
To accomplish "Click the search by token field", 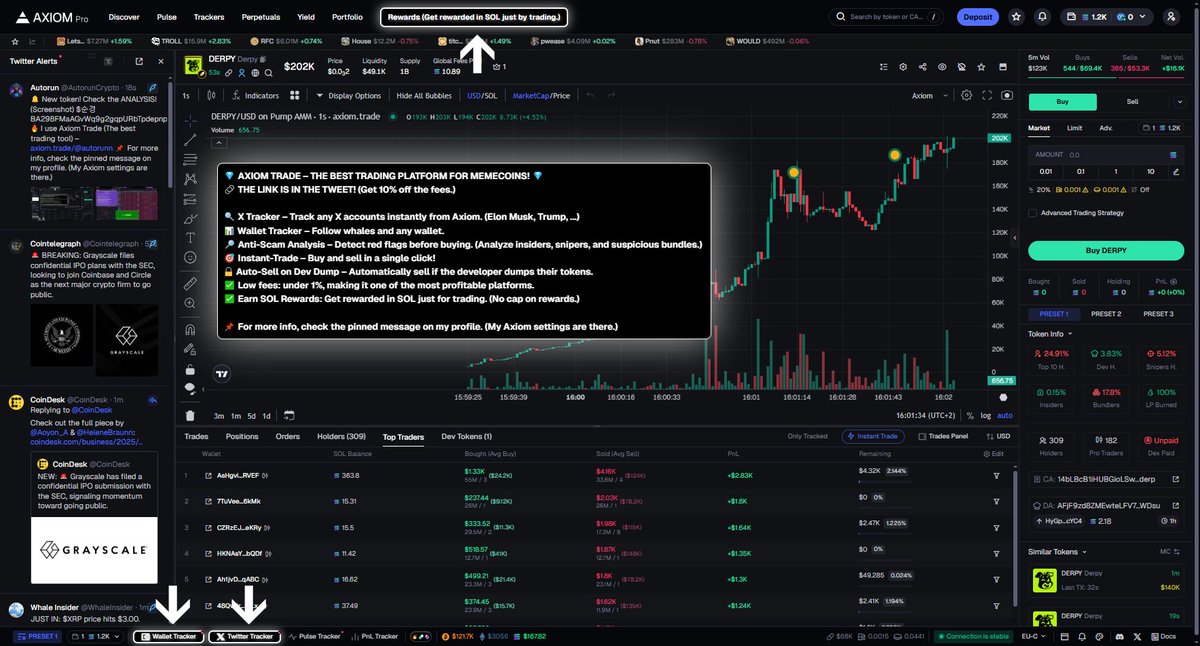I will [x=888, y=17].
